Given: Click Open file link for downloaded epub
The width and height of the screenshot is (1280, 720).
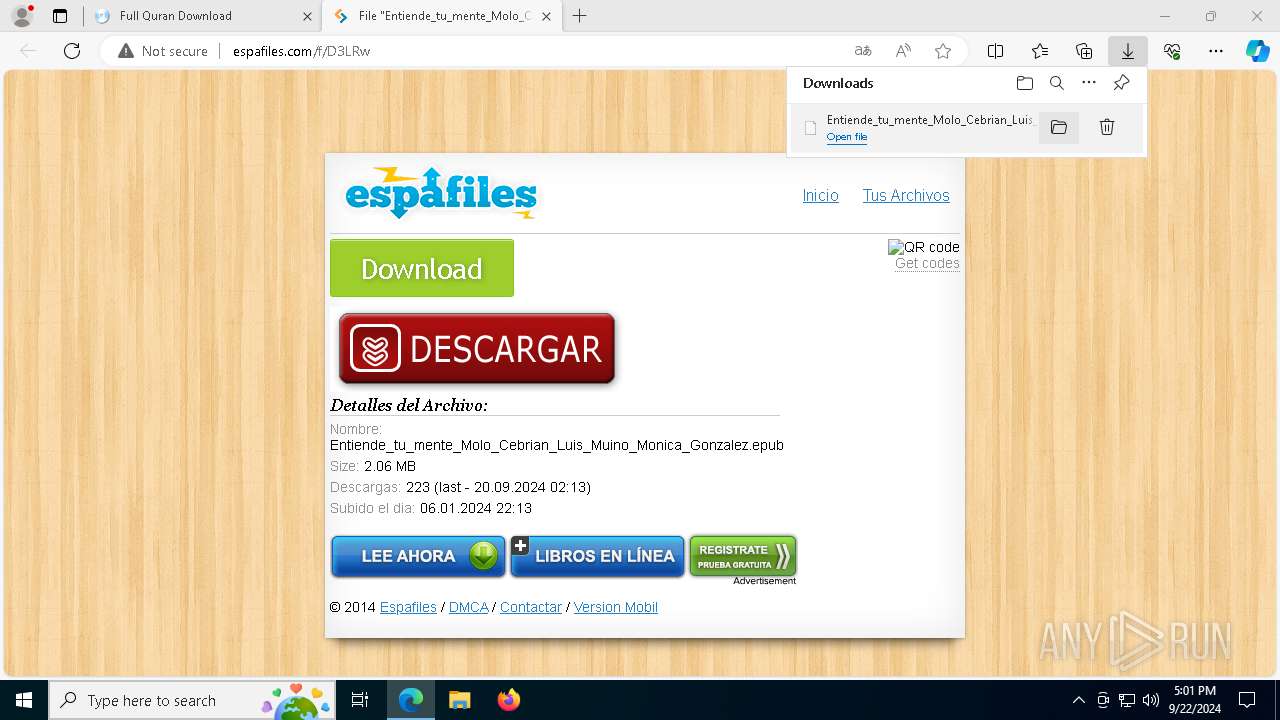Looking at the screenshot, I should (847, 137).
